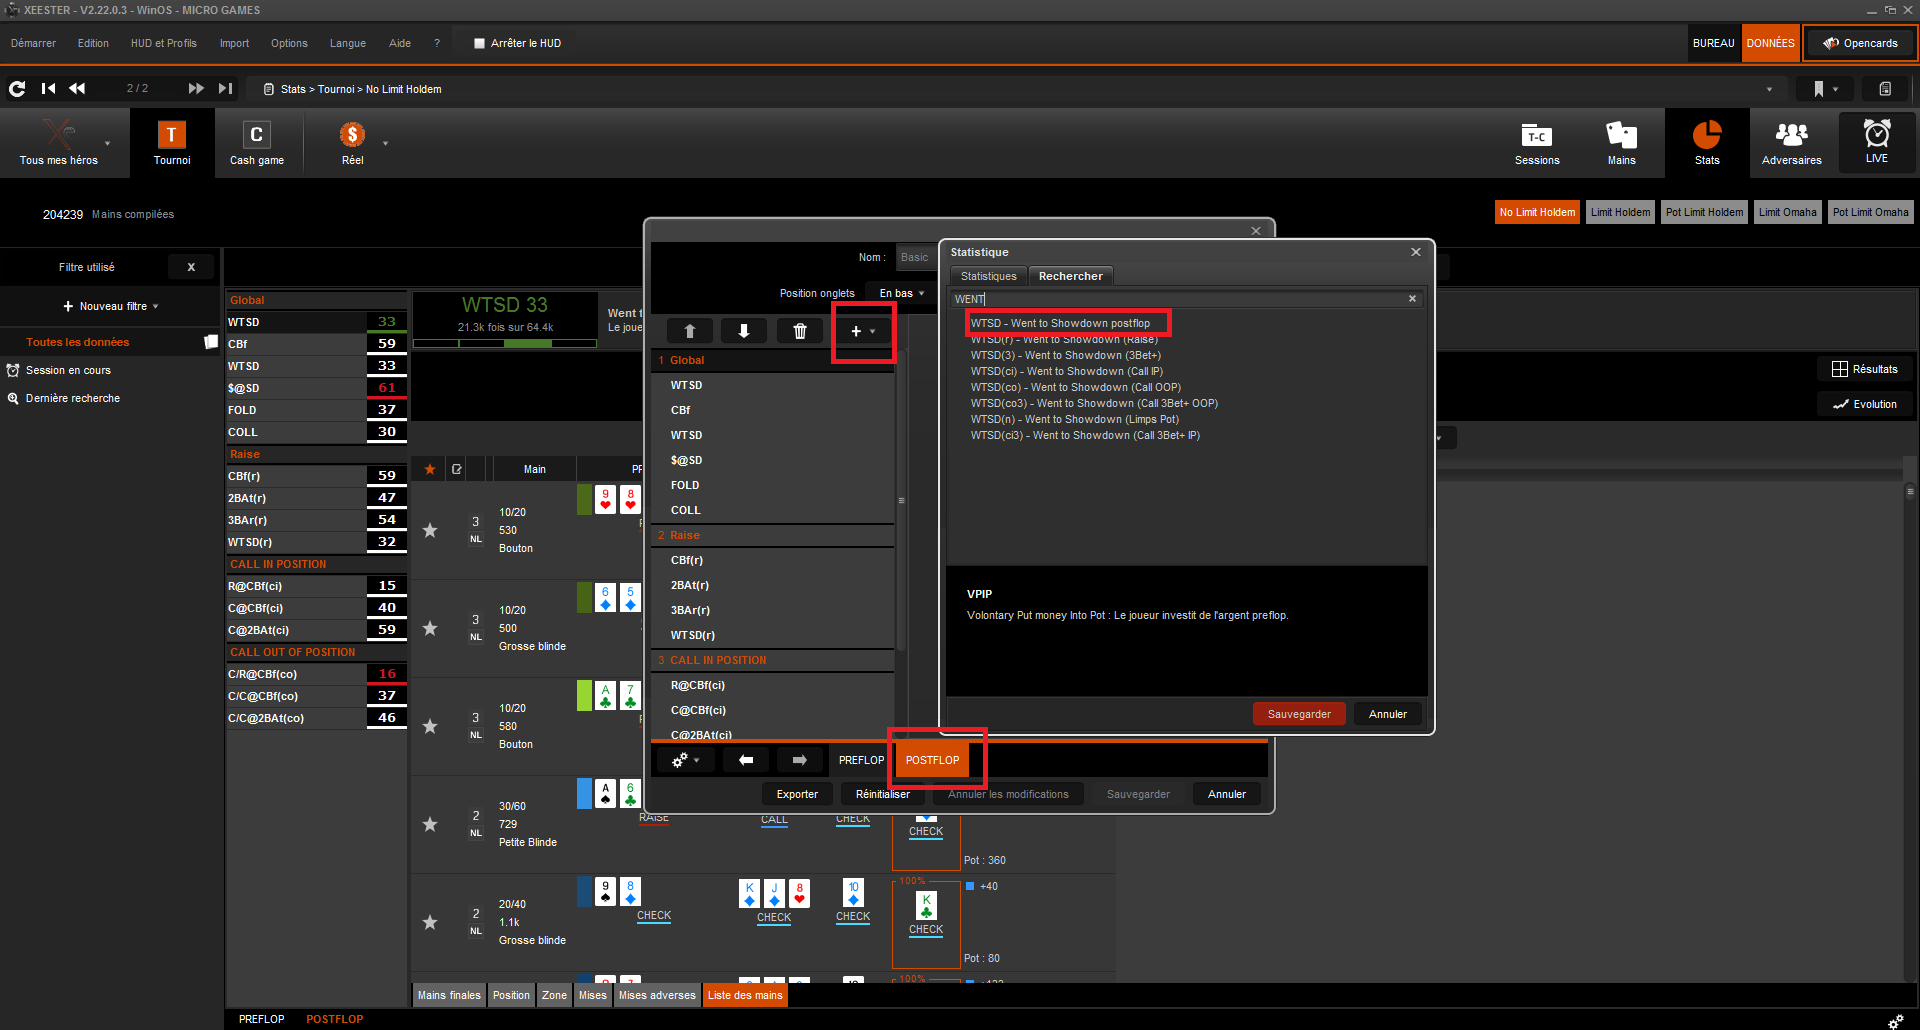Switch to Statistiques tab in dialog
The image size is (1920, 1030).
point(988,276)
